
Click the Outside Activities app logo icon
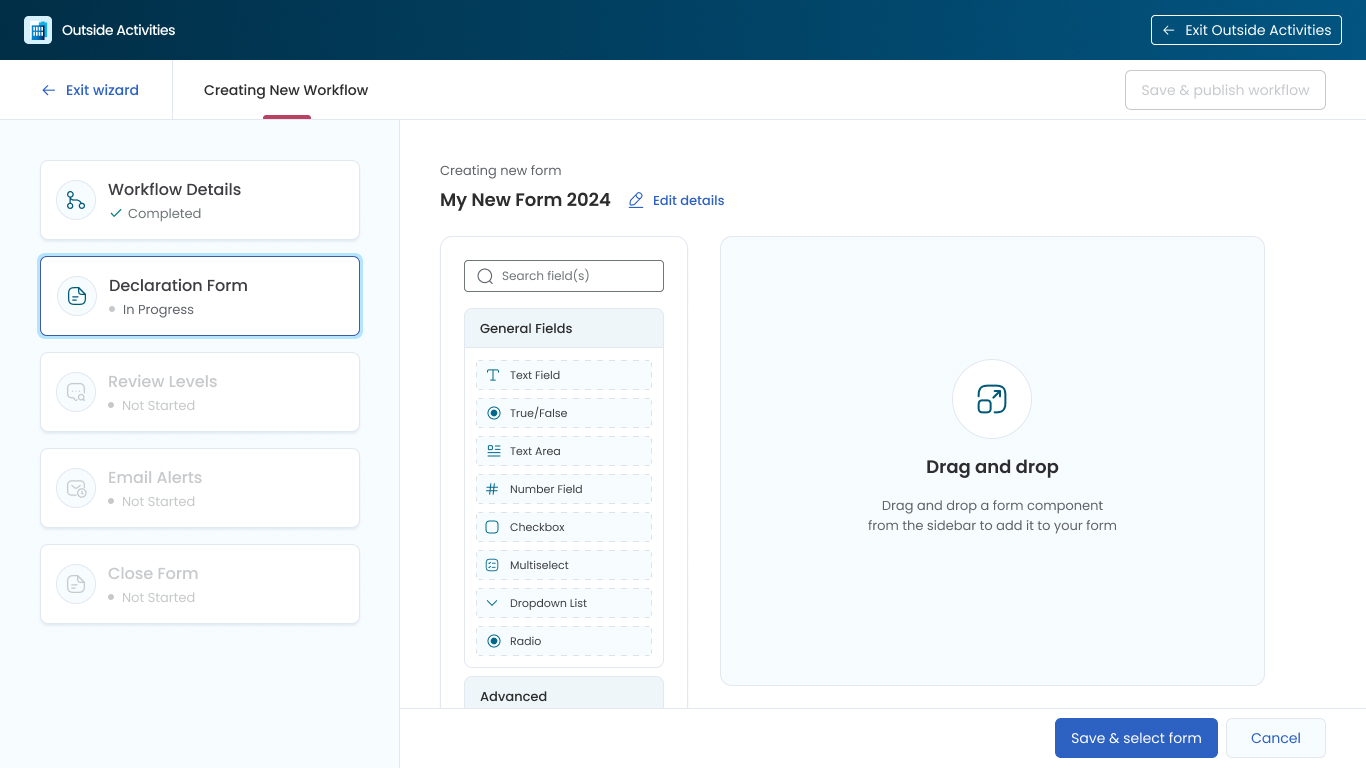[38, 30]
